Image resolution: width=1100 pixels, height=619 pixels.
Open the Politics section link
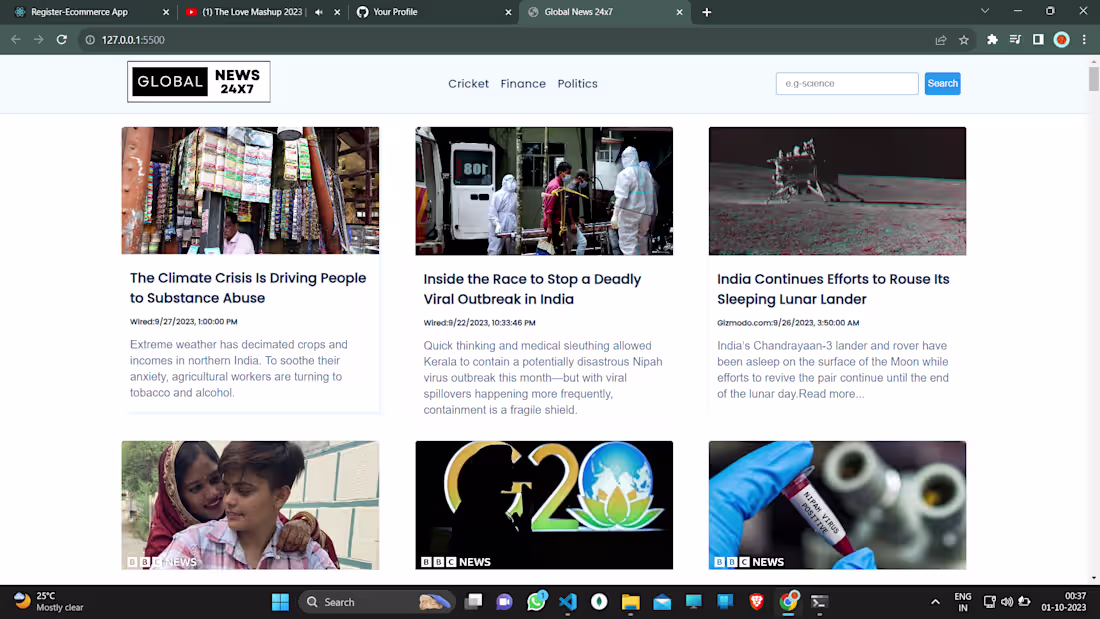click(x=577, y=84)
